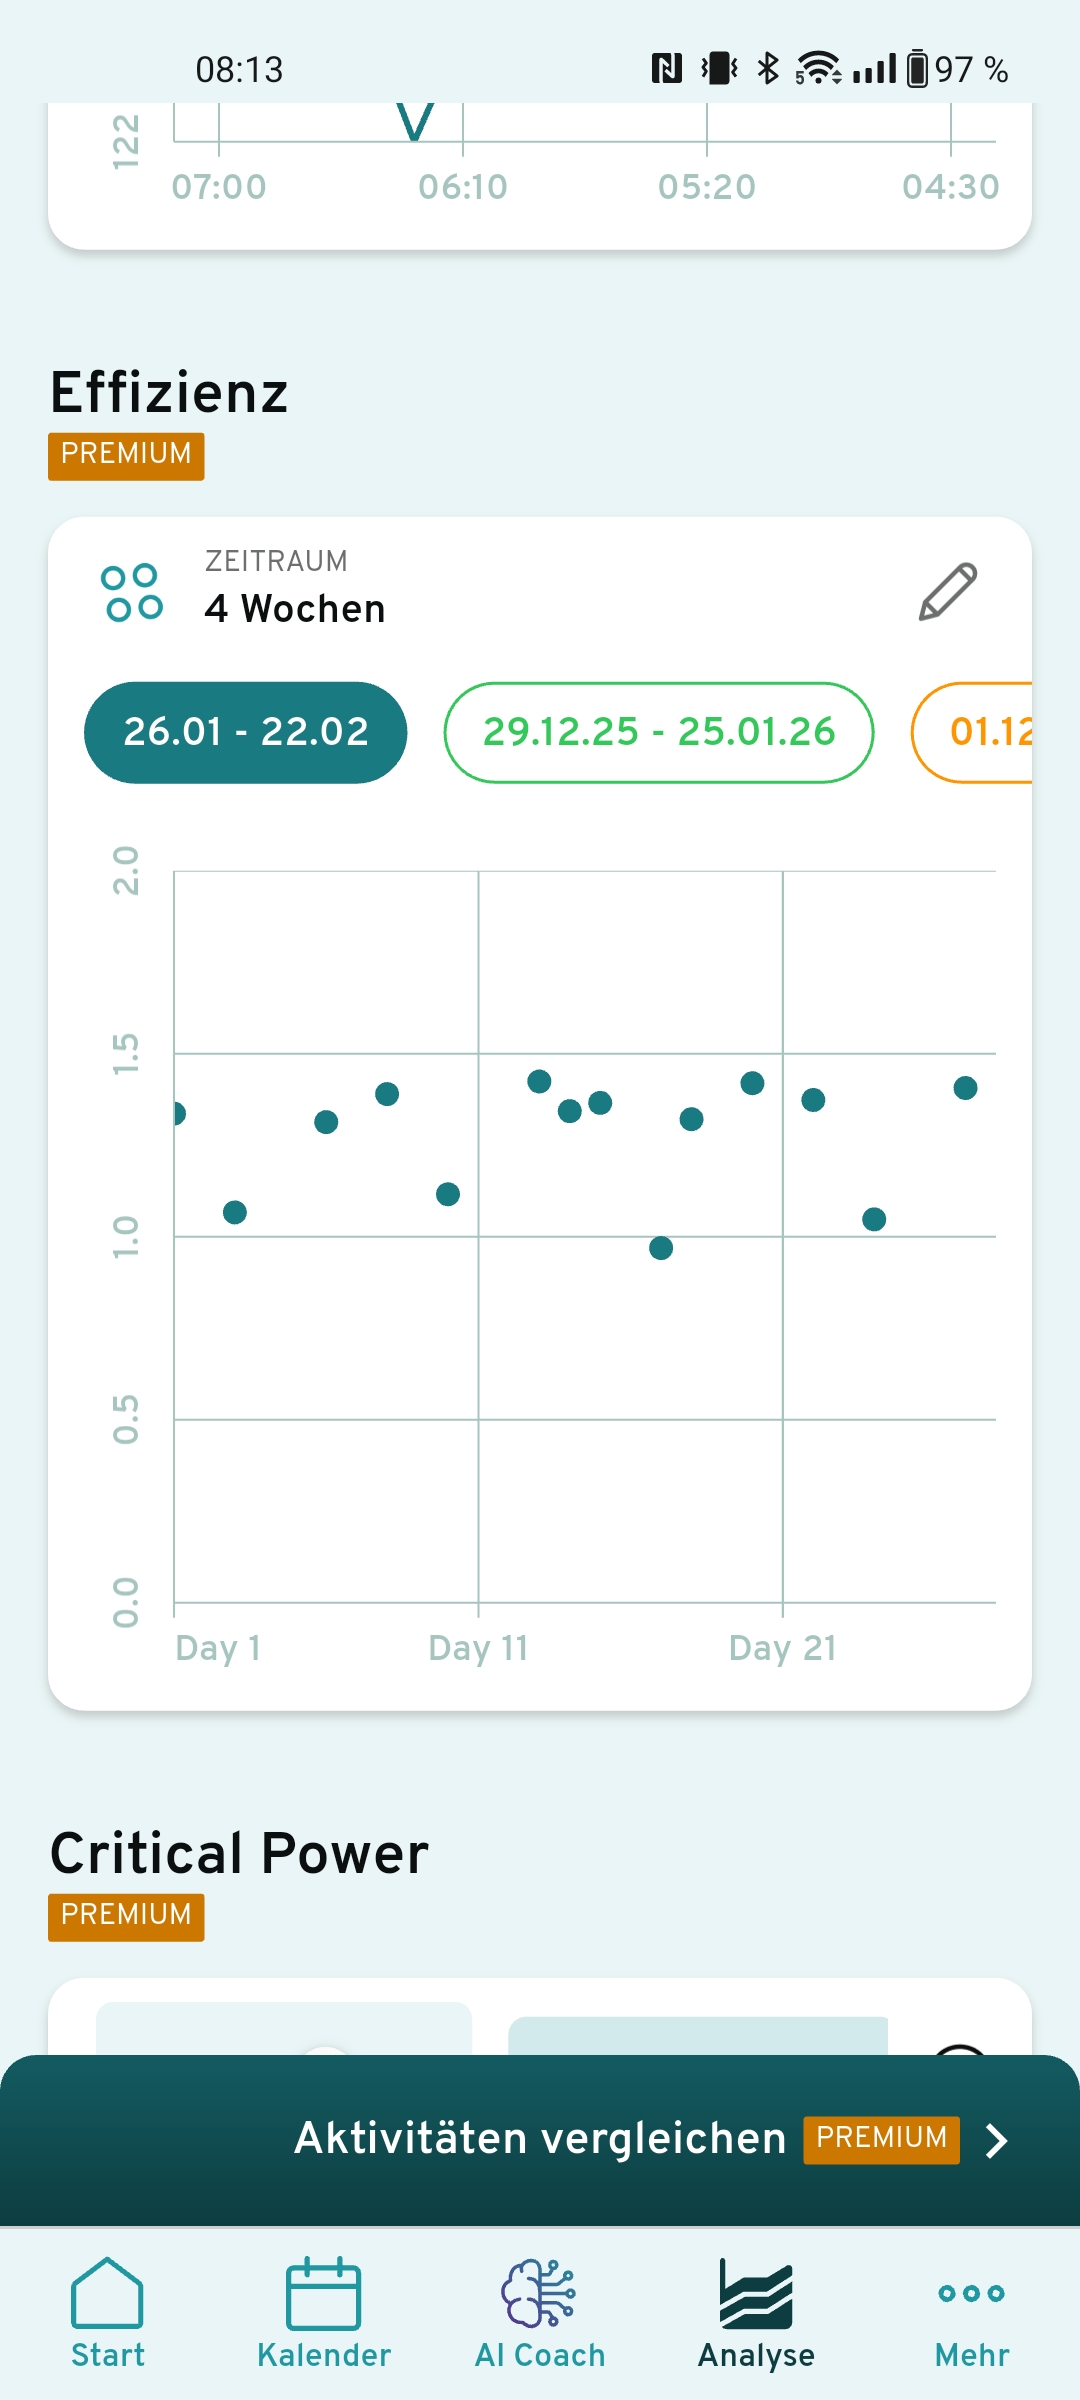
Task: Tap the PREMIUM badge under Critical Power
Action: click(x=126, y=1916)
